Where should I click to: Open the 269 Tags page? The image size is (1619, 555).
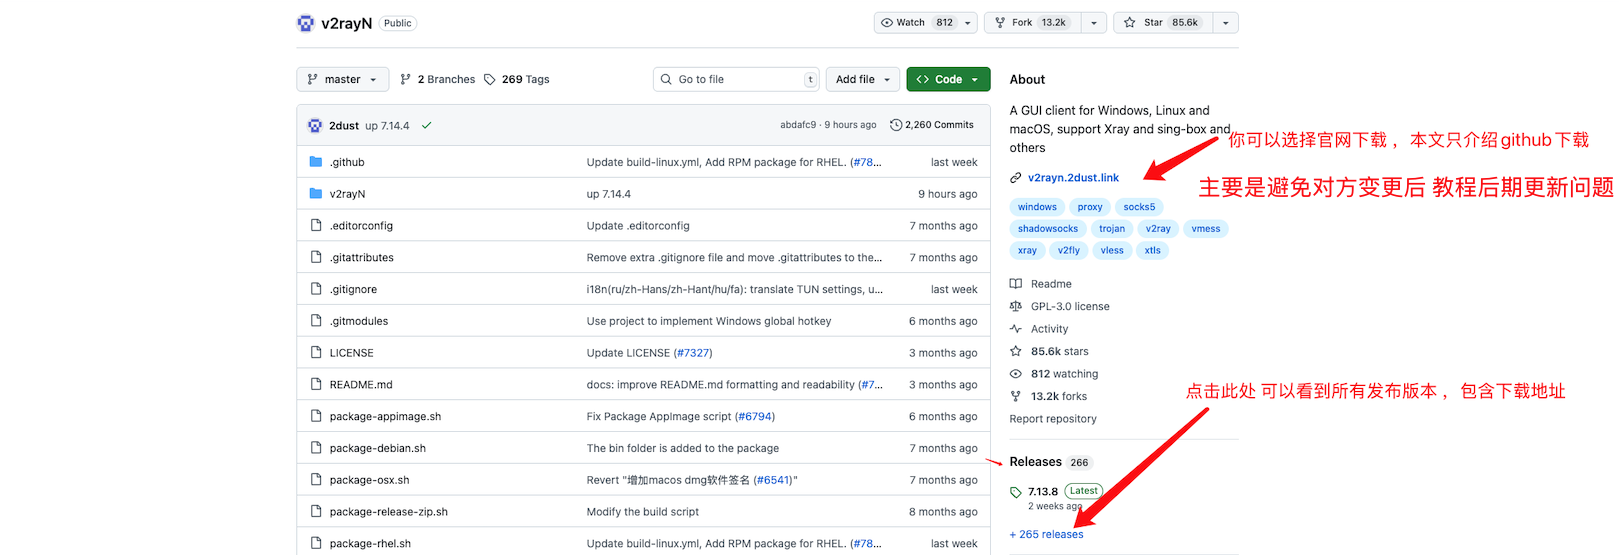[x=517, y=79]
